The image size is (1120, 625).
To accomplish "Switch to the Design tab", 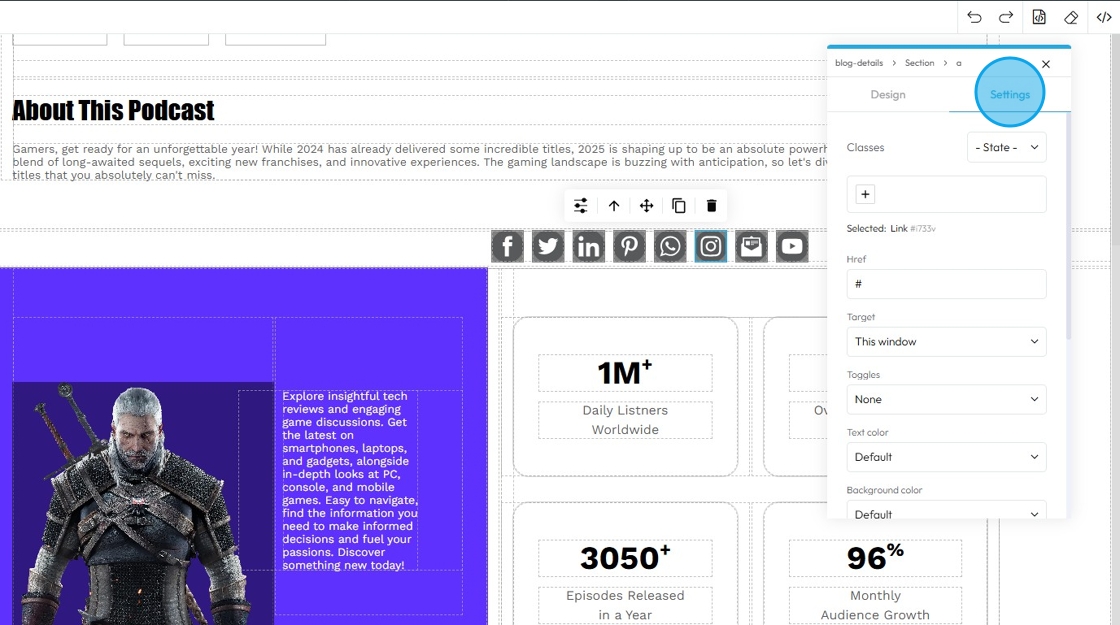I will pos(888,94).
